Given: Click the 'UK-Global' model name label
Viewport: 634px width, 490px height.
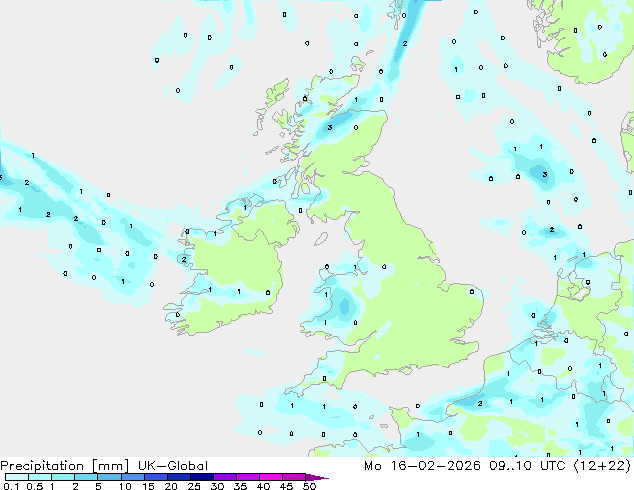Looking at the screenshot, I should (x=173, y=466).
